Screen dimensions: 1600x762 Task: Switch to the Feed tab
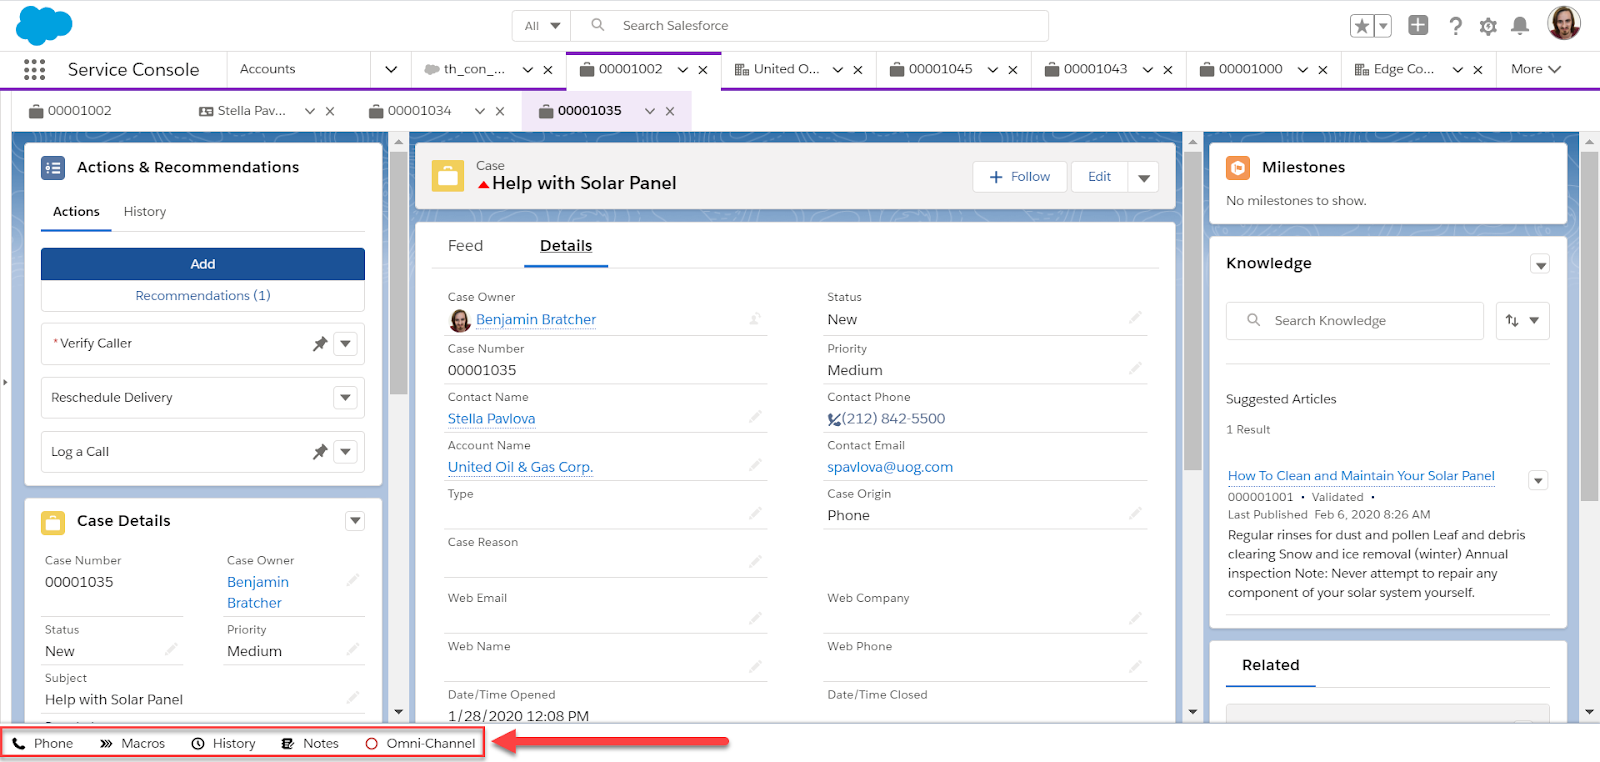(465, 246)
